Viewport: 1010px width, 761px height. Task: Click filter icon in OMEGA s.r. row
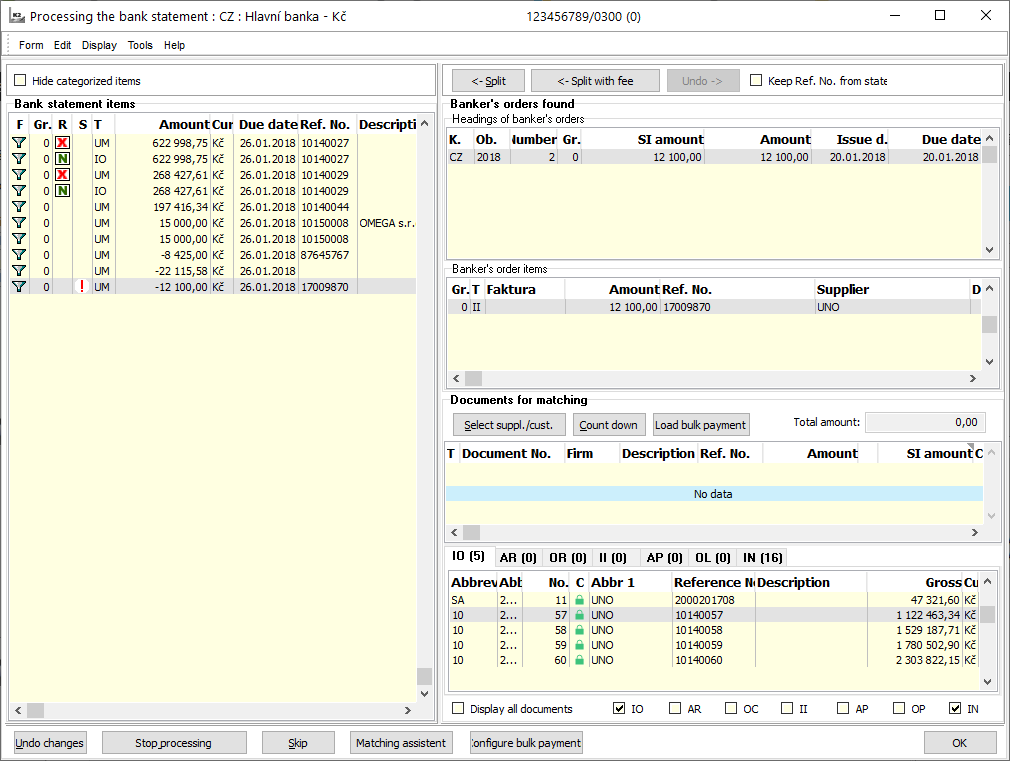(19, 223)
